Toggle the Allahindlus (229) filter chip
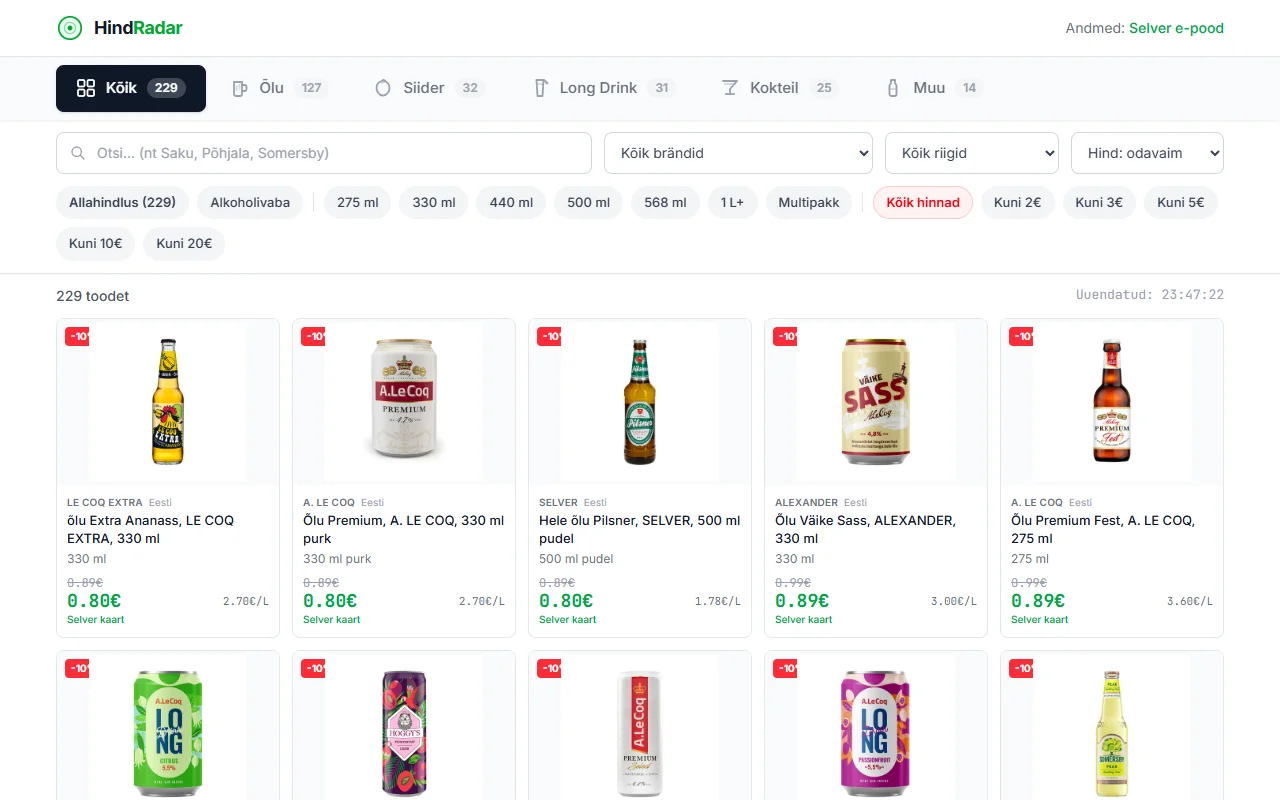Viewport: 1280px width, 800px height. 122,202
